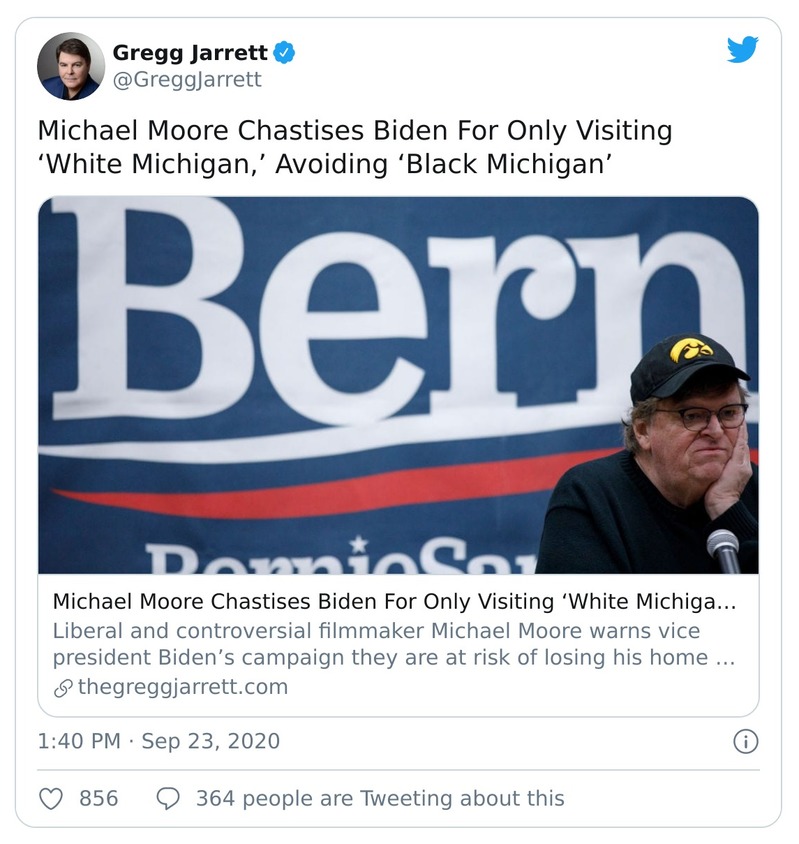Viewport: 799px width, 844px height.
Task: Click the 856 likes count
Action: [98, 798]
